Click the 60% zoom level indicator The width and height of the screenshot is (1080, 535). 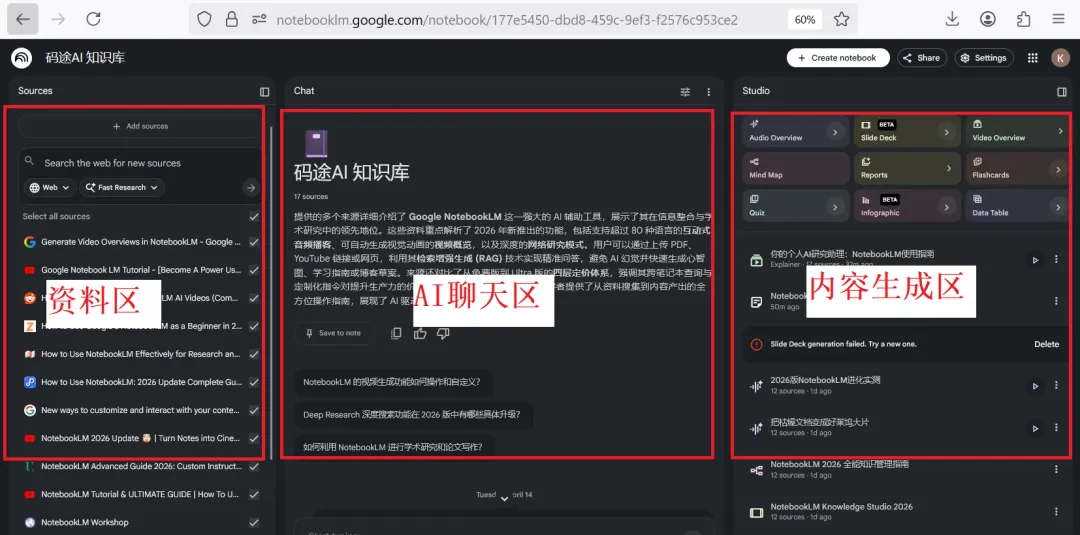(804, 19)
